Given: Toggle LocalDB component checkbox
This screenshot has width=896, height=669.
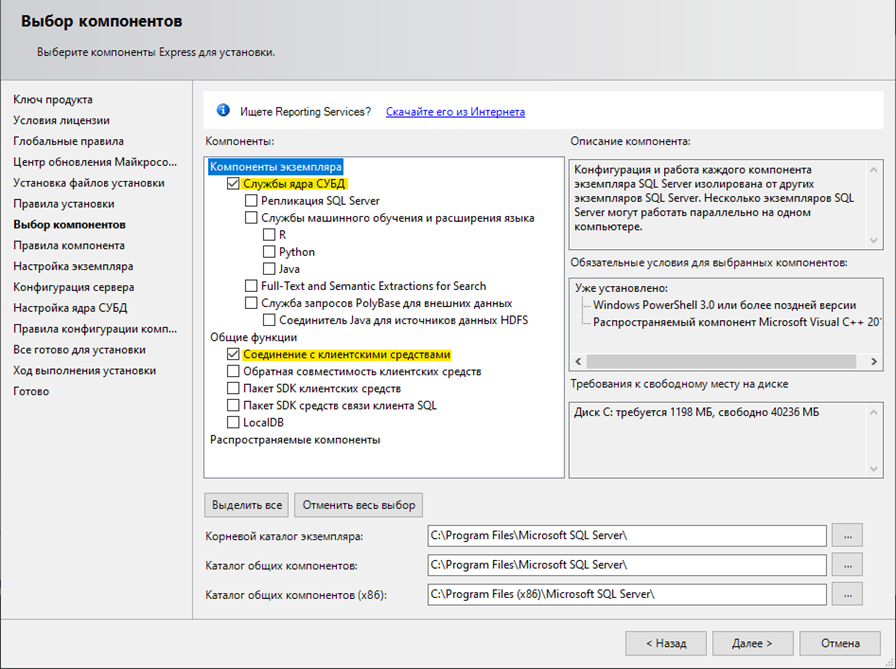Looking at the screenshot, I should pos(234,422).
